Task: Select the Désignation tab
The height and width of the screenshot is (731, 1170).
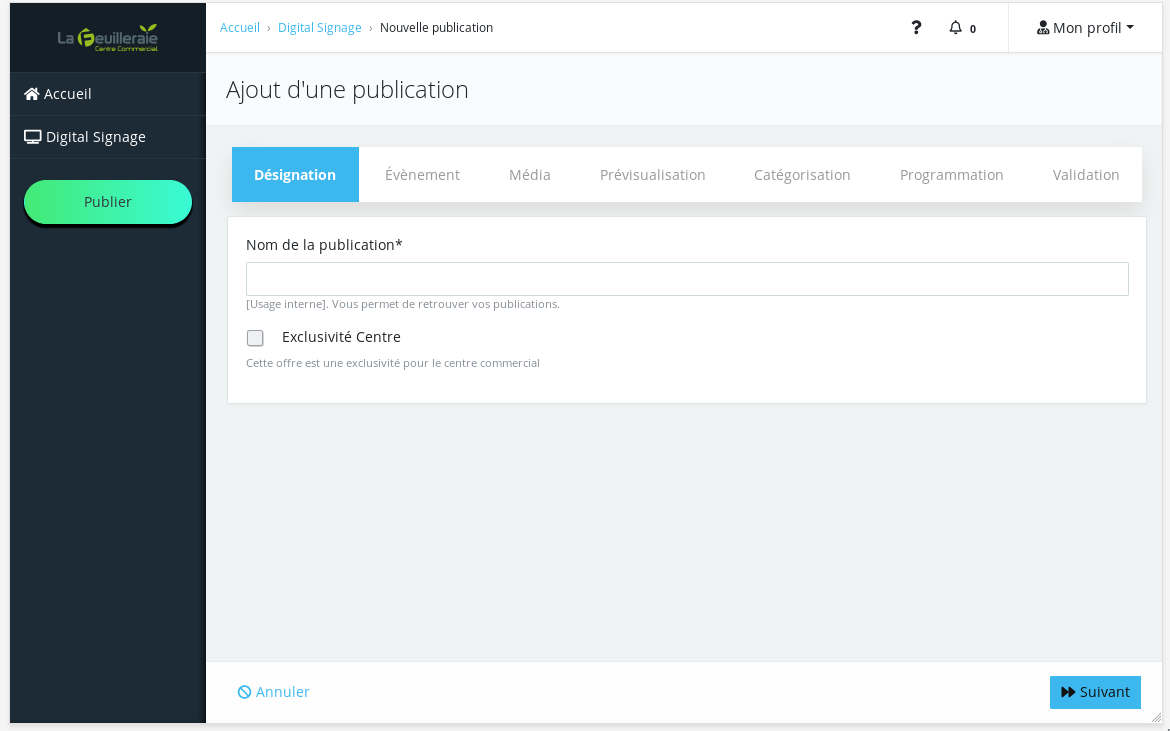Action: (x=295, y=175)
